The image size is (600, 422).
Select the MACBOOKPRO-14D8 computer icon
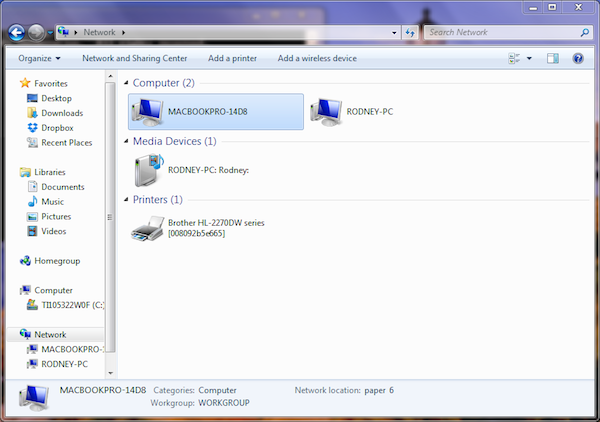147,112
